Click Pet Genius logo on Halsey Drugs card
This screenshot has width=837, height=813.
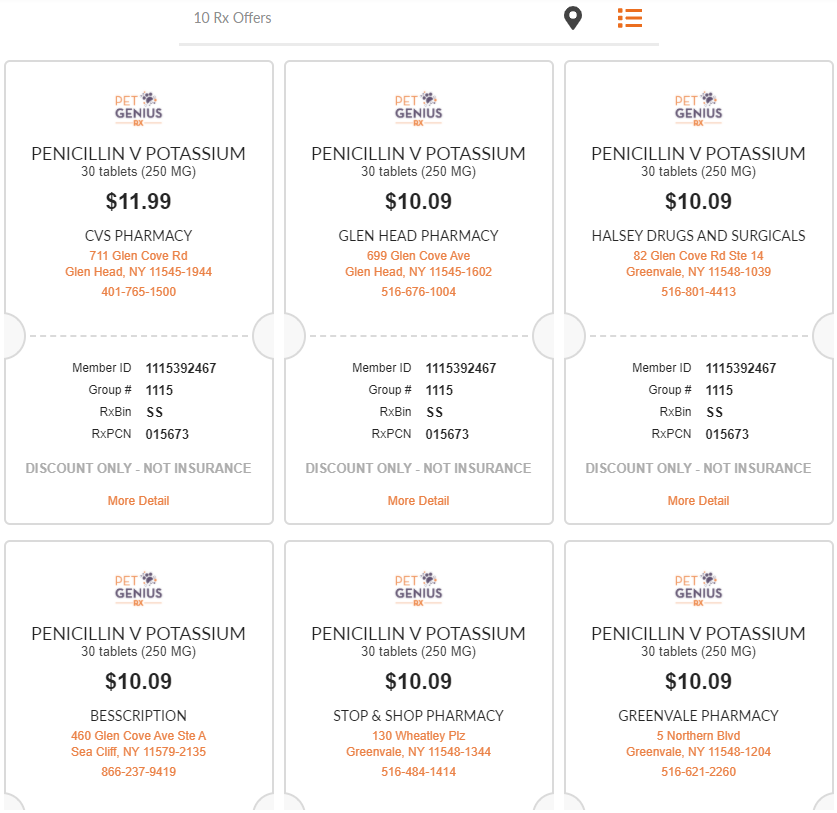click(698, 109)
